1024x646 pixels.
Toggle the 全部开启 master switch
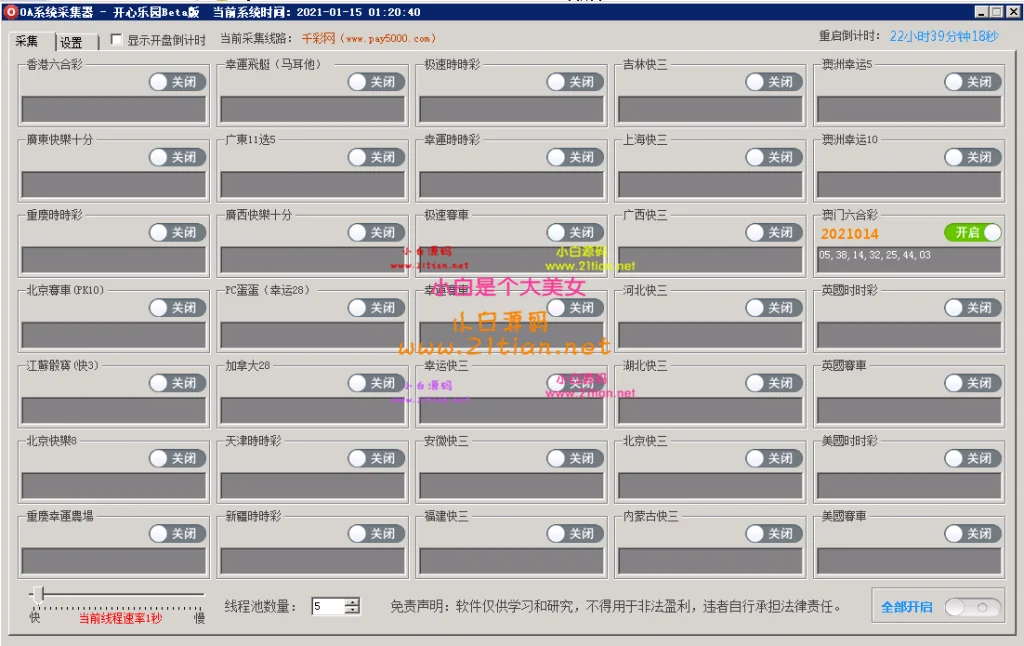[x=972, y=607]
